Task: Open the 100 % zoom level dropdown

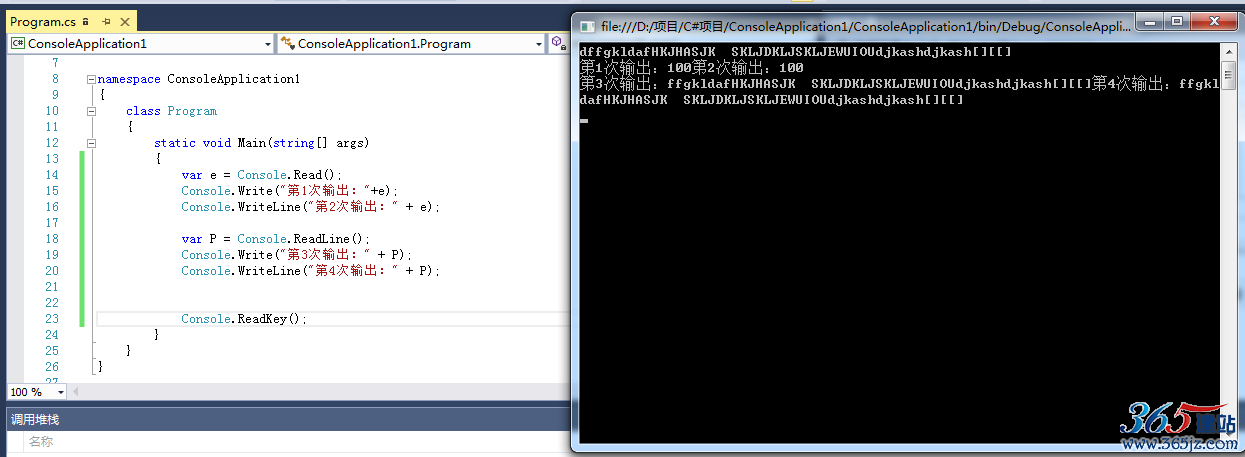Action: click(x=61, y=393)
